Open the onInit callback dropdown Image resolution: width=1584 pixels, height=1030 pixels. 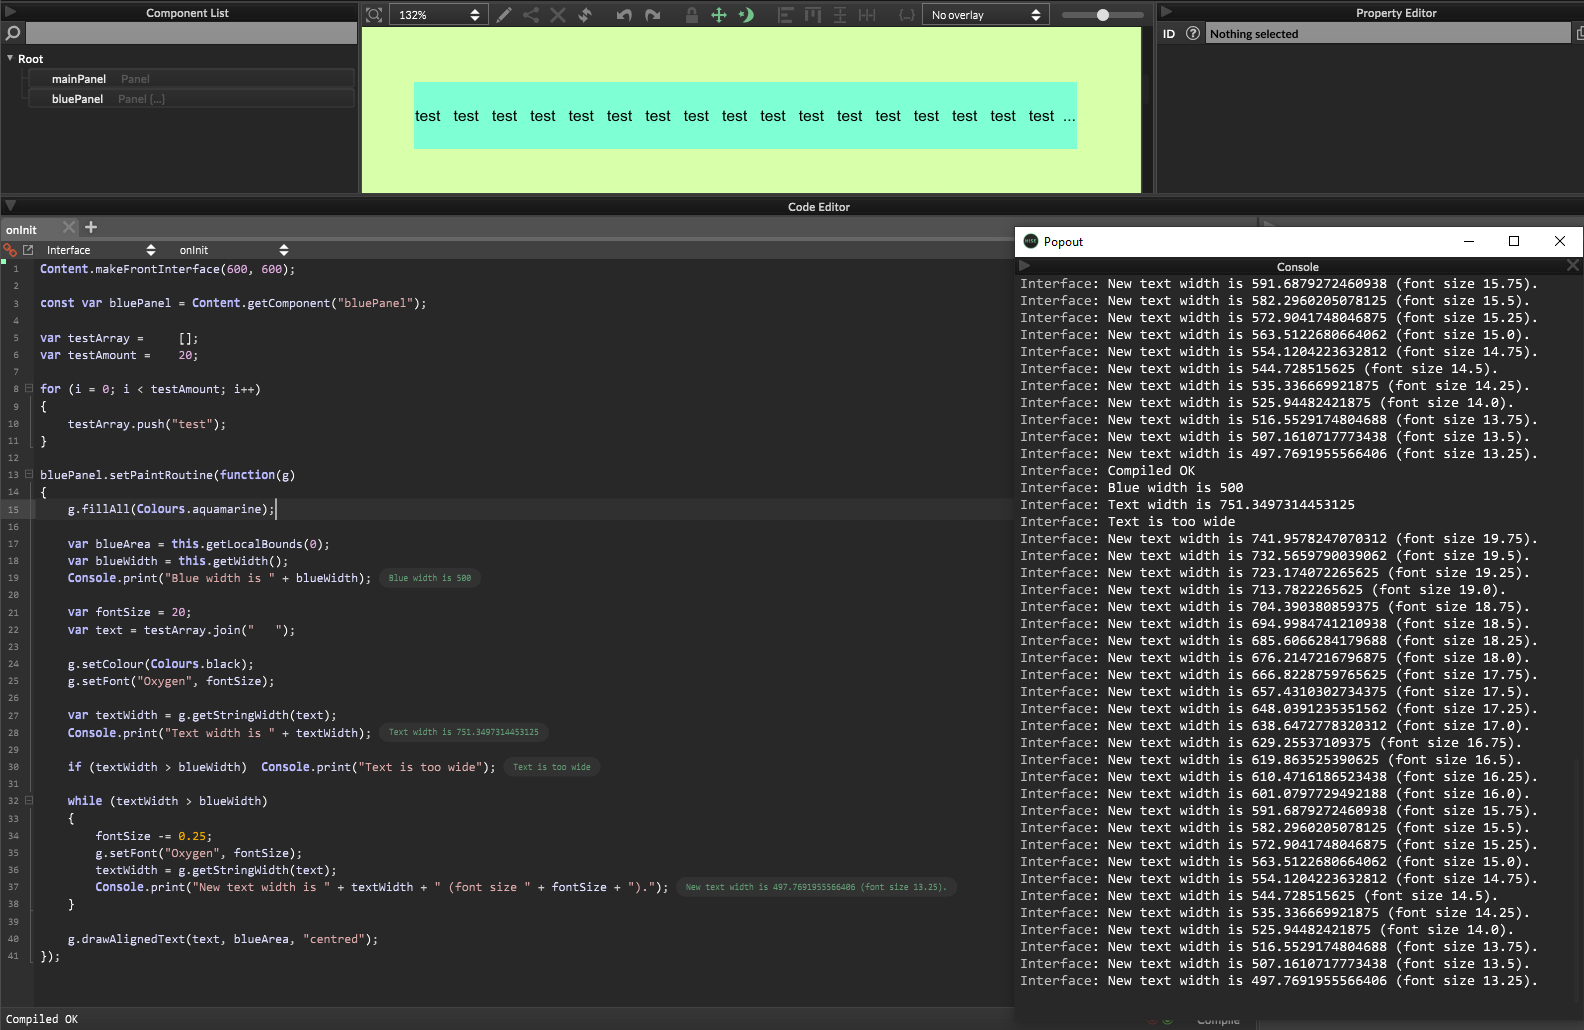(233, 250)
